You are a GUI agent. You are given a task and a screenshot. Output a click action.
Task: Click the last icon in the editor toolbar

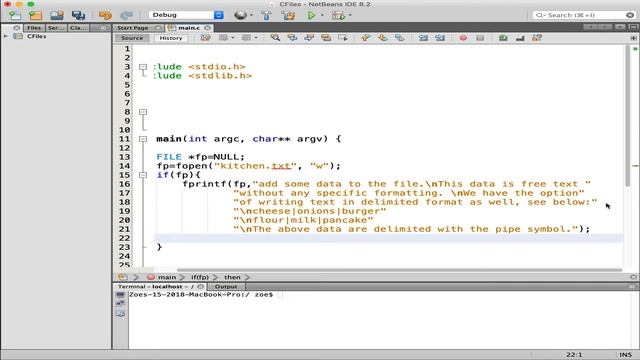[537, 38]
